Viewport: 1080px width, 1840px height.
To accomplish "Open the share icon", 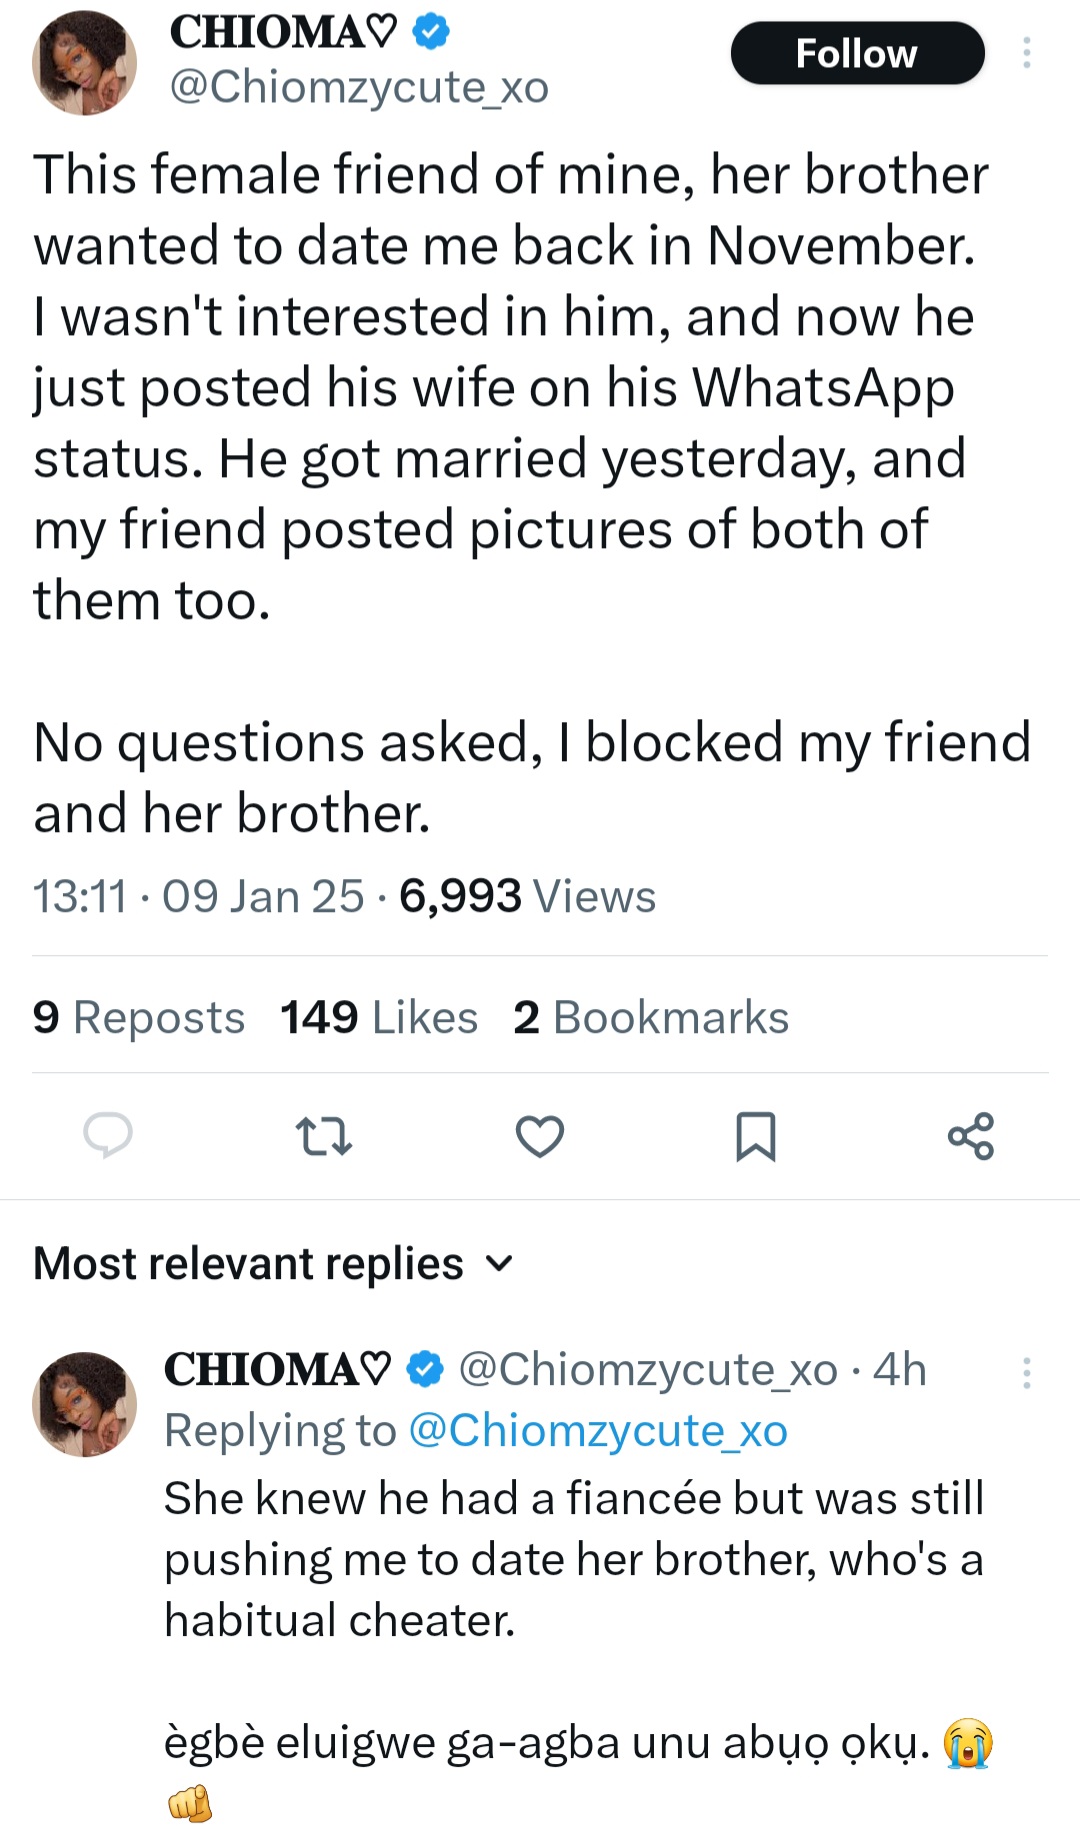I will tap(971, 1136).
